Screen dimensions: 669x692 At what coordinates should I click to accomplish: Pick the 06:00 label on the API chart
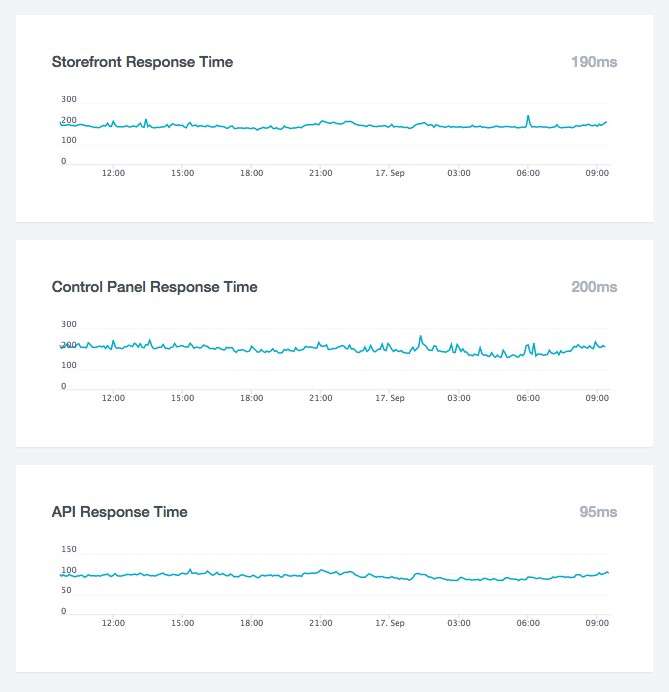click(x=528, y=623)
